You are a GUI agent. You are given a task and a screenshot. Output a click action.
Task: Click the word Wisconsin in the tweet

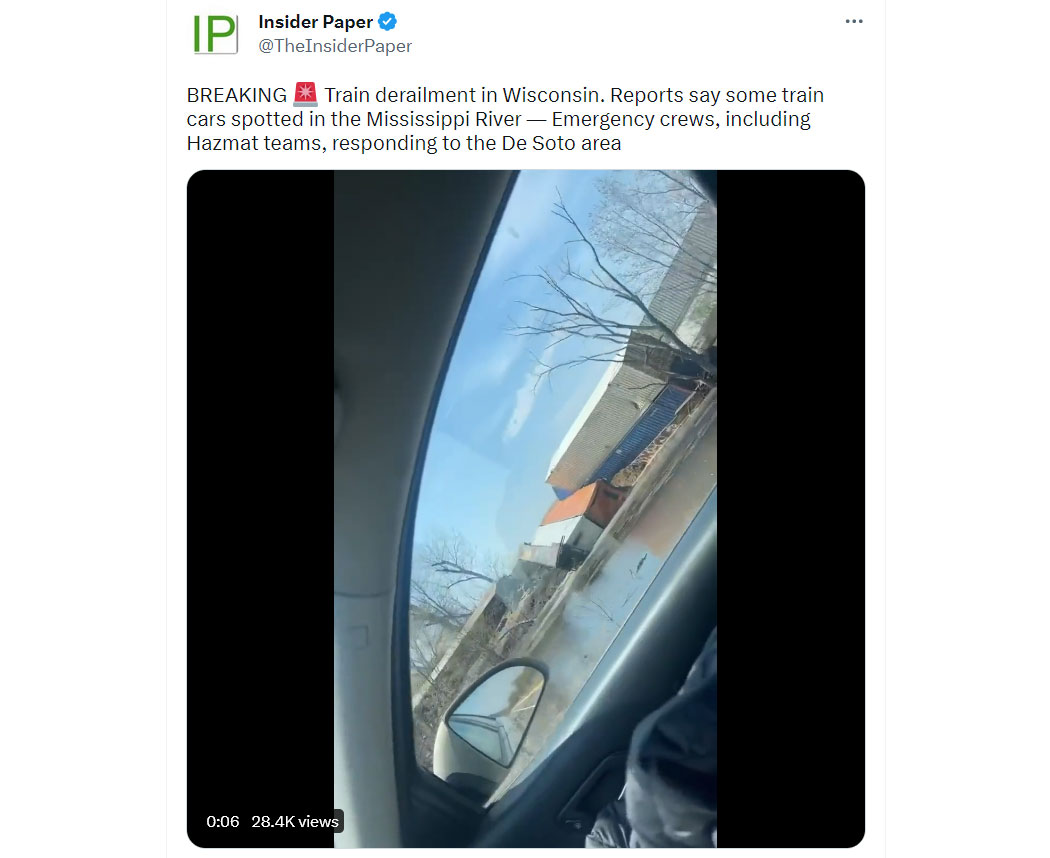pos(550,95)
